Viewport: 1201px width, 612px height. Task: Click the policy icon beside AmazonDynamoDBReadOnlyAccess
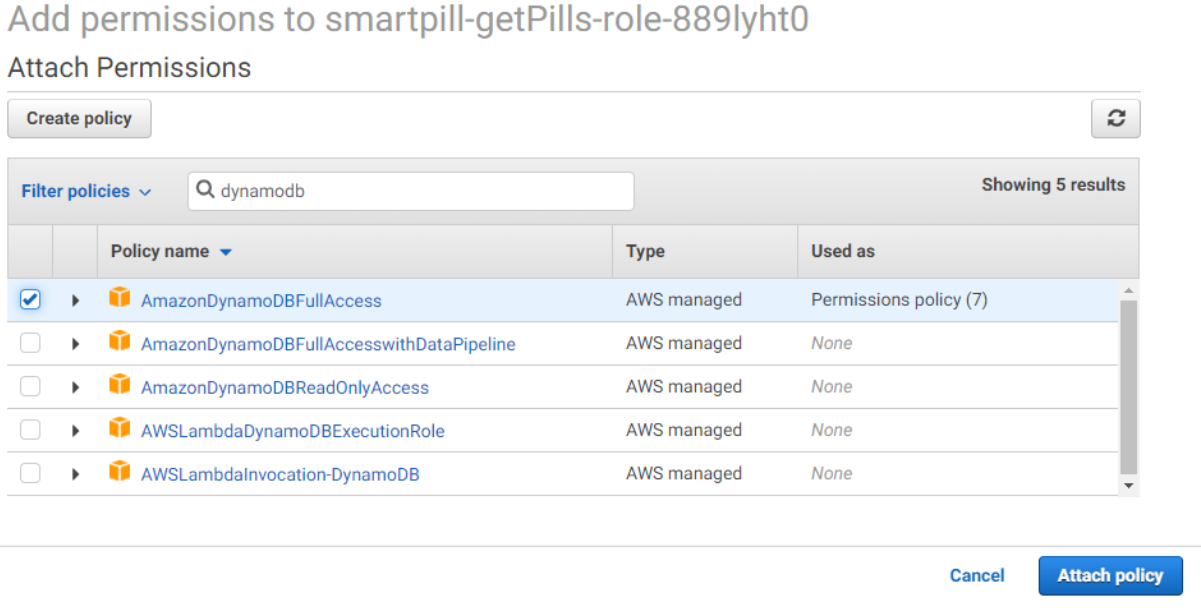(119, 386)
